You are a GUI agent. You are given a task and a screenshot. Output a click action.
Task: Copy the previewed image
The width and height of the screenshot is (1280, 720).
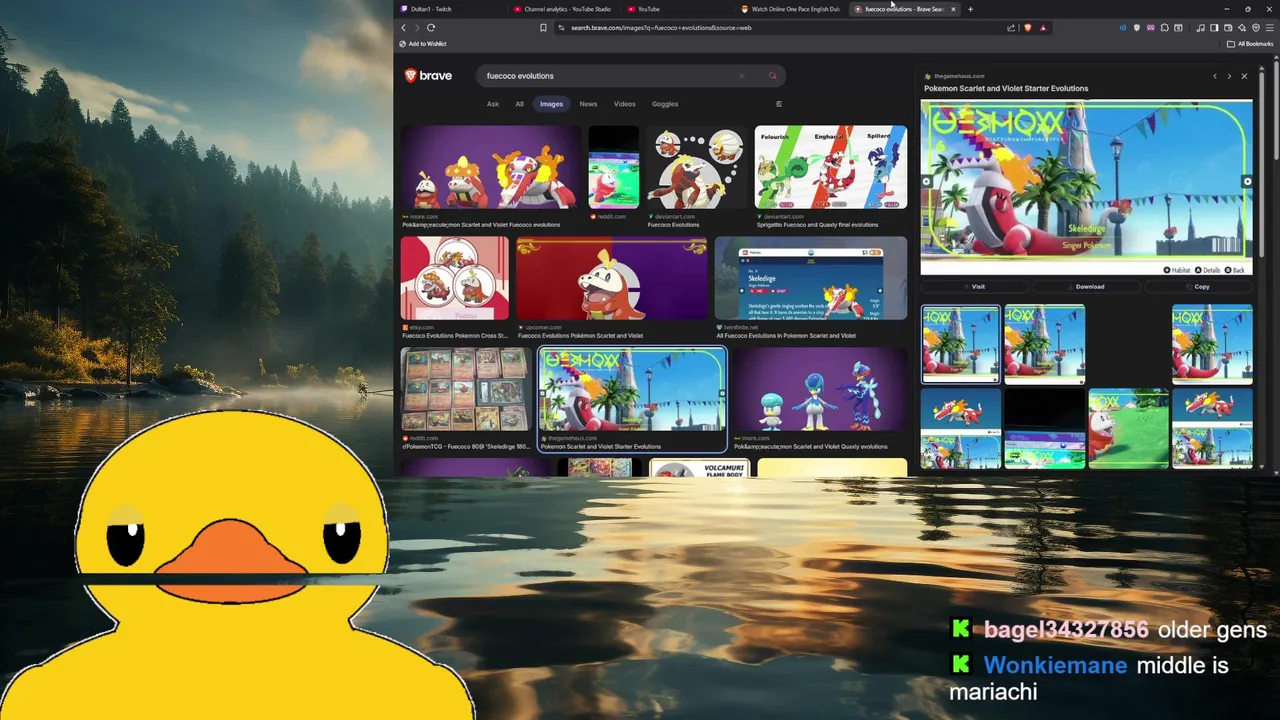point(1198,287)
